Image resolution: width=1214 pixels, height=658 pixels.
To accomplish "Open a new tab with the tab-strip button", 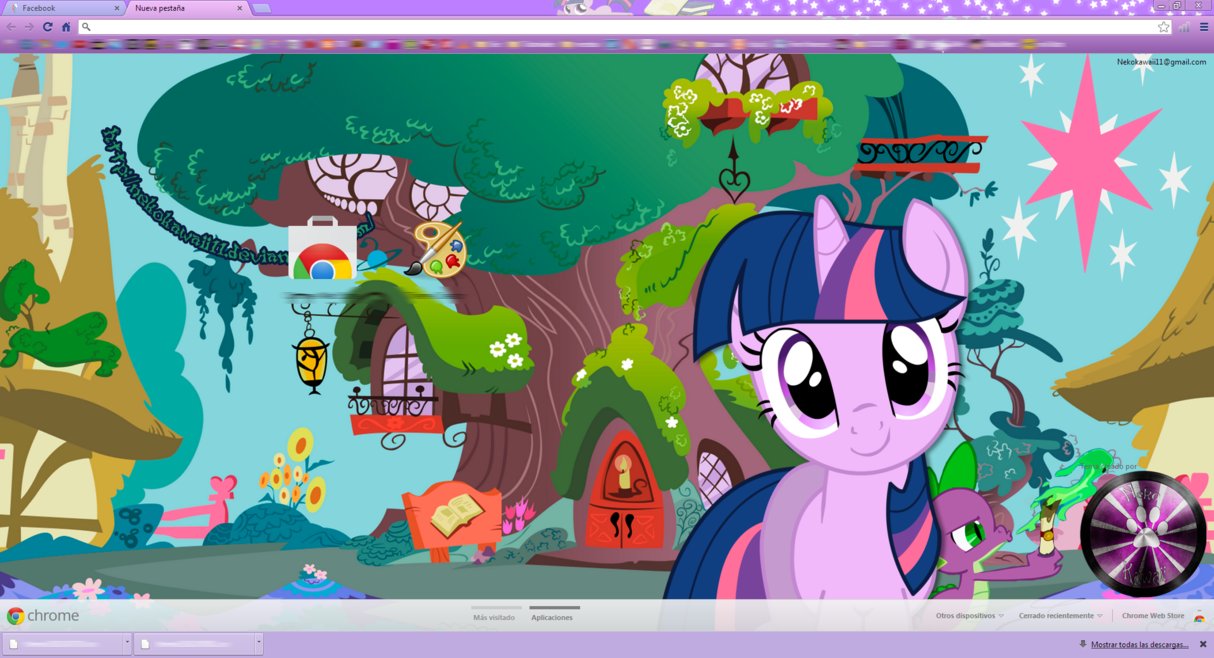I will point(261,8).
